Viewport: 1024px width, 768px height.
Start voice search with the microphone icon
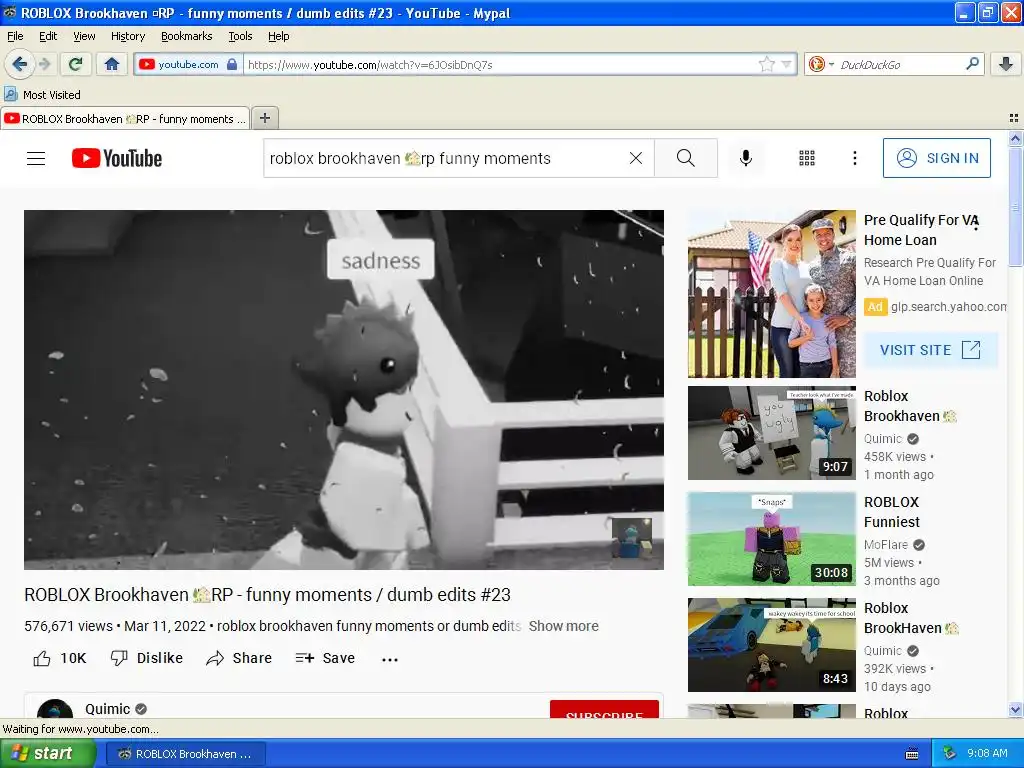746,158
